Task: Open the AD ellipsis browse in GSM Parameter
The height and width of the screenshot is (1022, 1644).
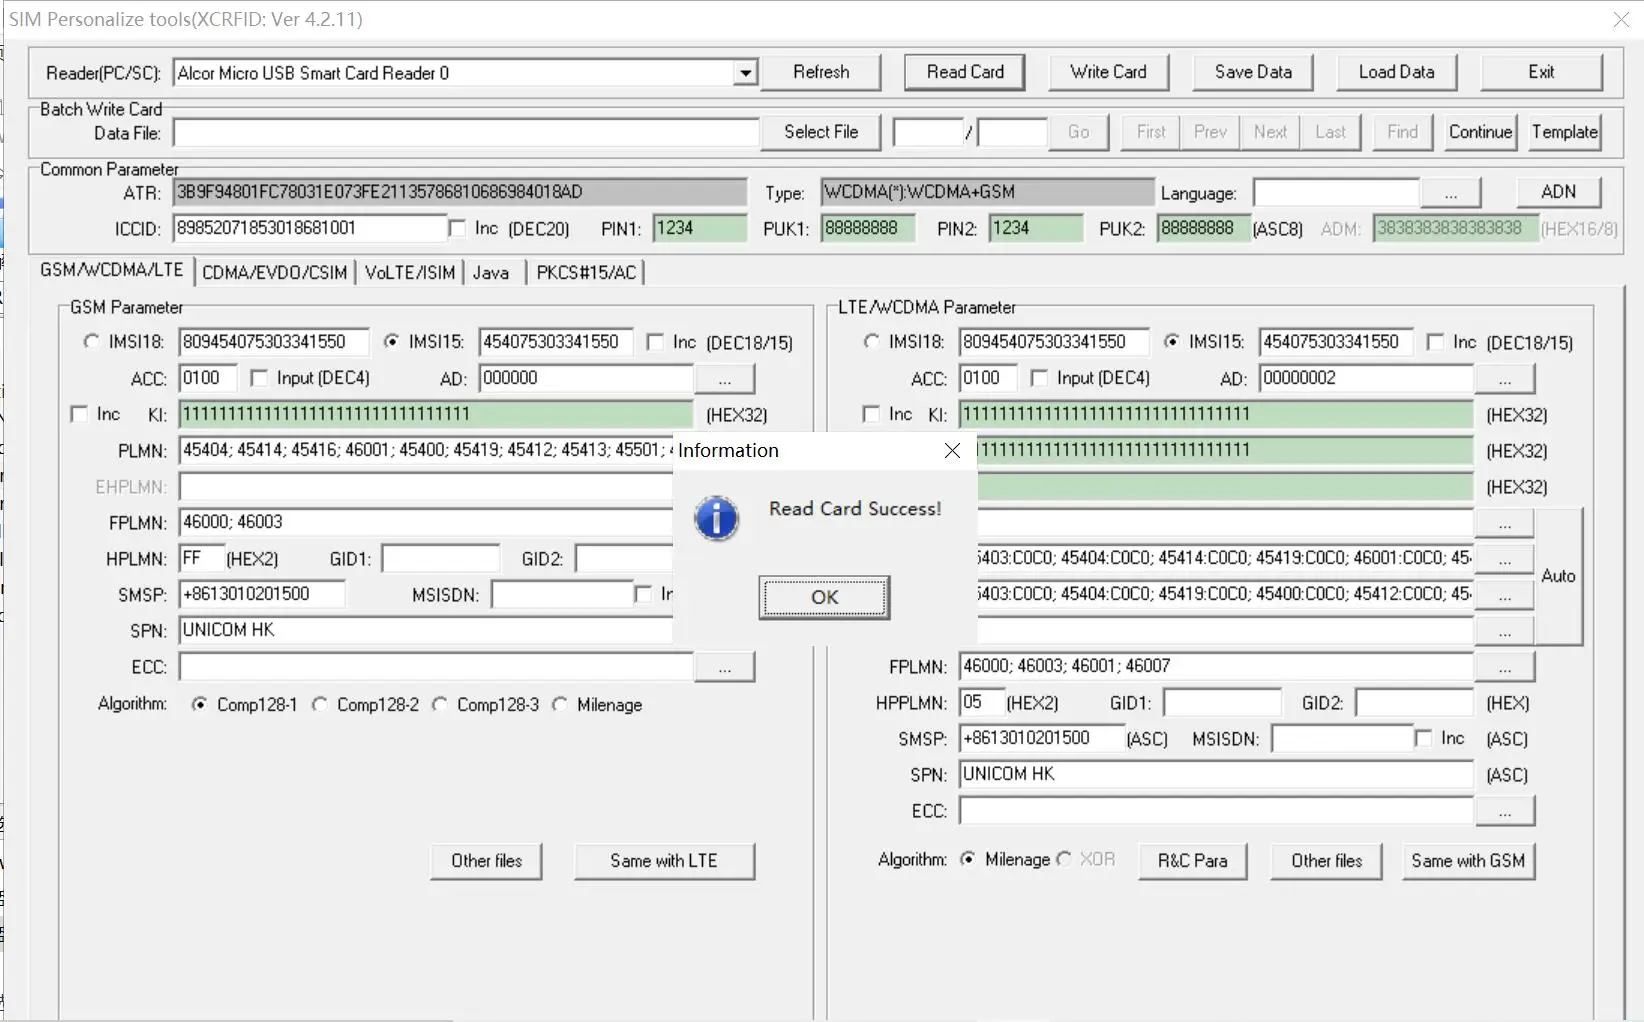Action: pyautogui.click(x=725, y=378)
